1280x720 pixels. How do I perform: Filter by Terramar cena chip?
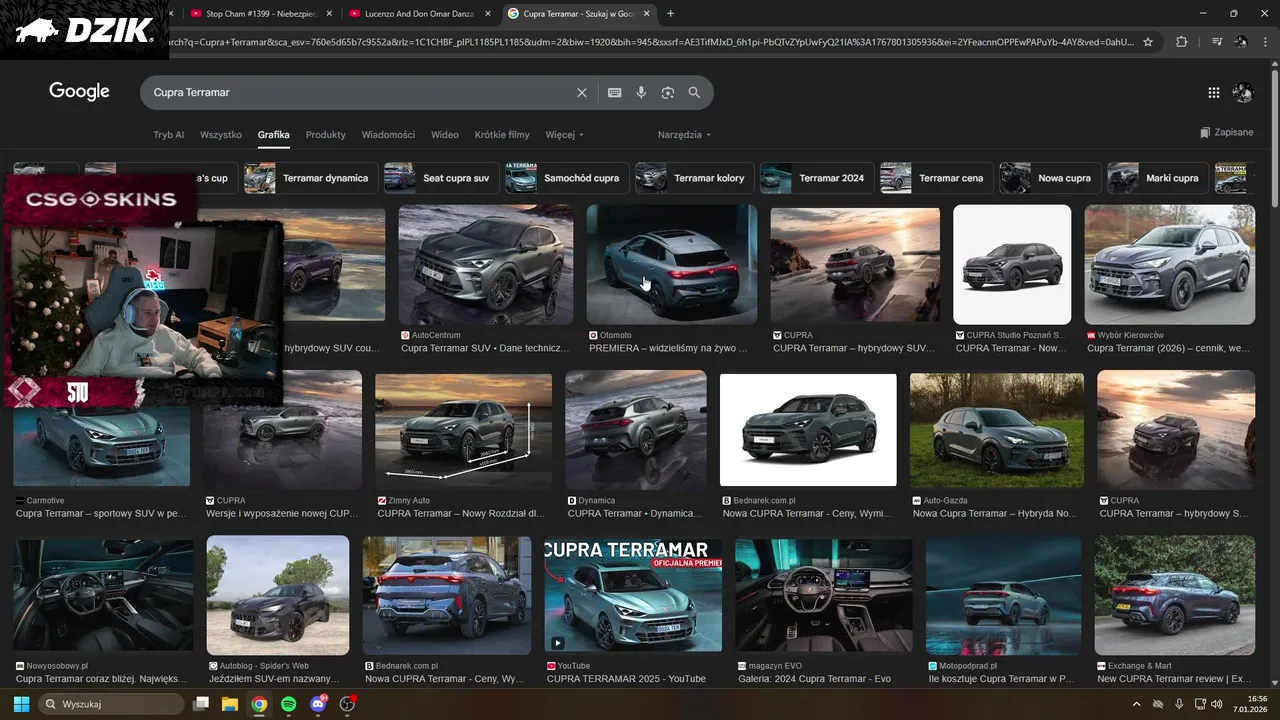pos(937,178)
